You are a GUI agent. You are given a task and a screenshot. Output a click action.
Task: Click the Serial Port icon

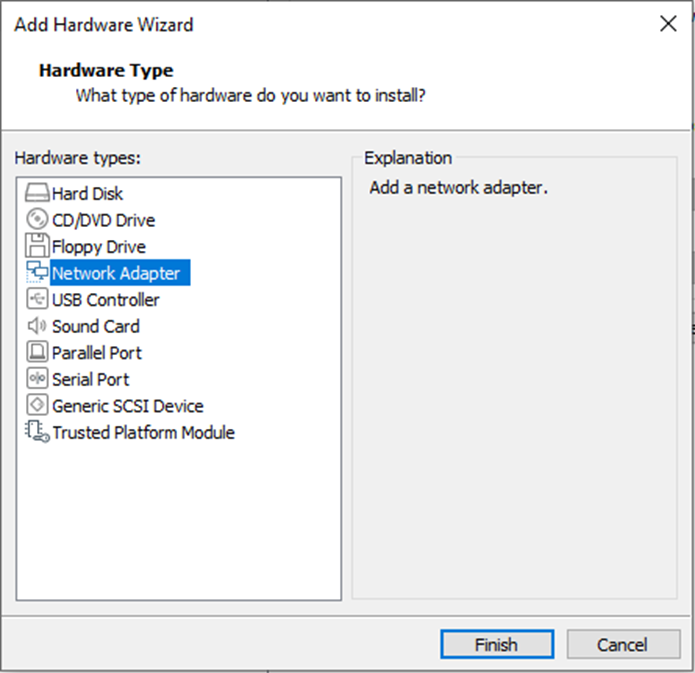pyautogui.click(x=37, y=379)
